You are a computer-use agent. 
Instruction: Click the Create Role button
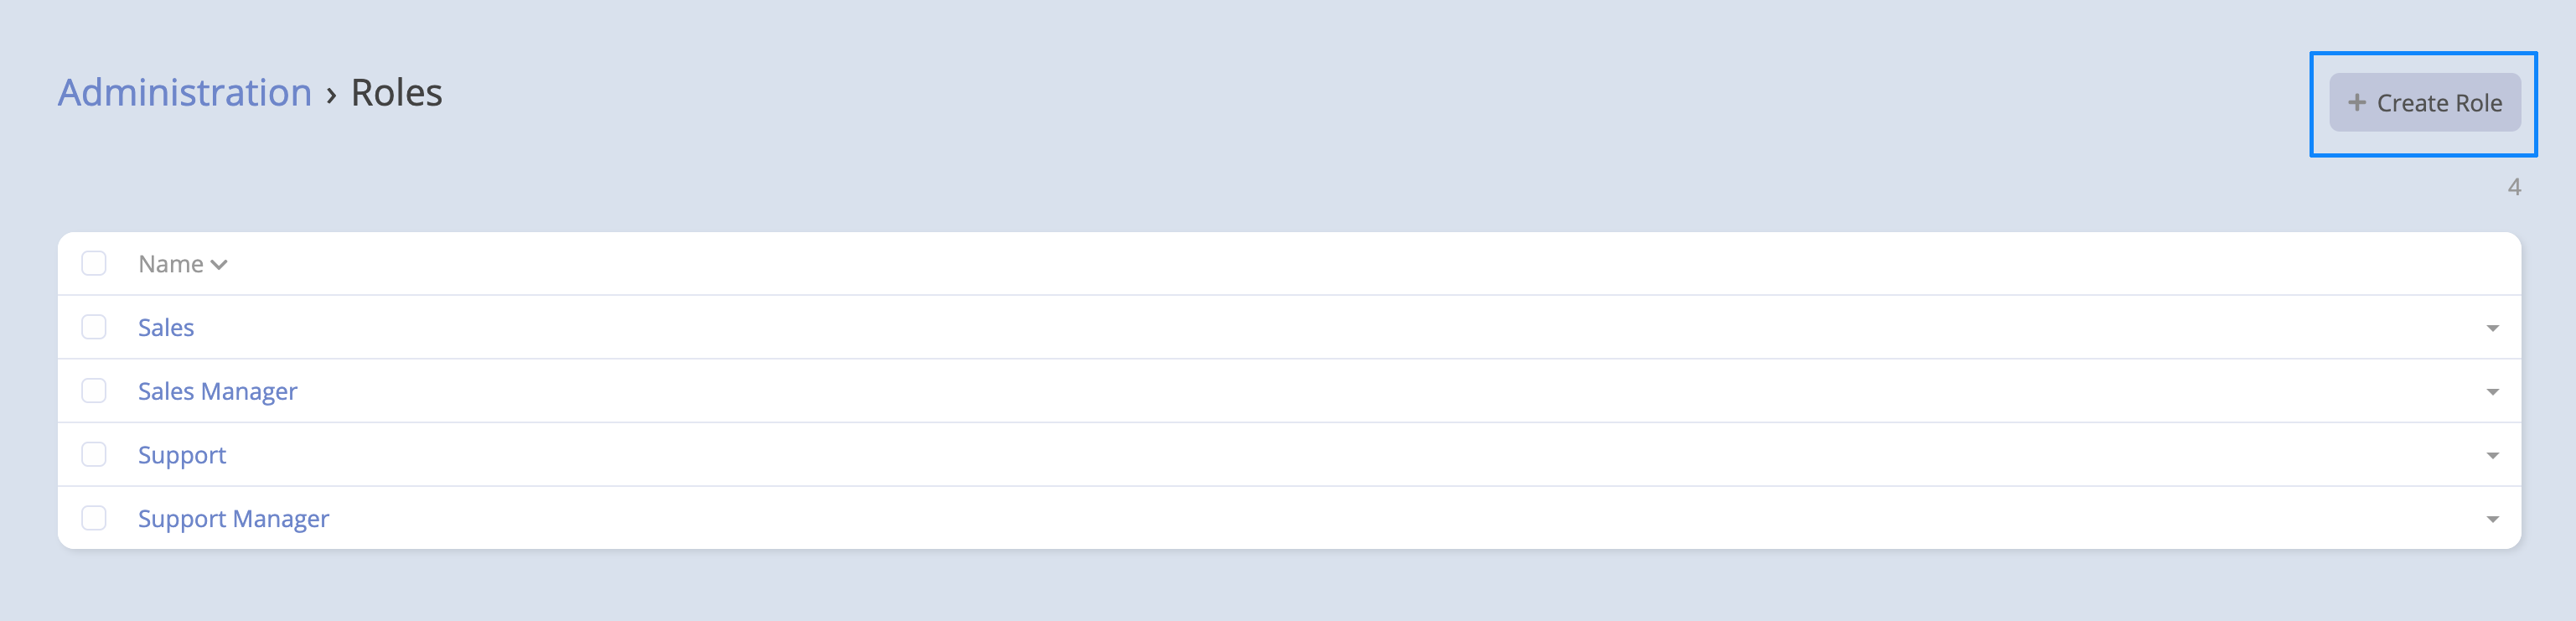[2424, 102]
